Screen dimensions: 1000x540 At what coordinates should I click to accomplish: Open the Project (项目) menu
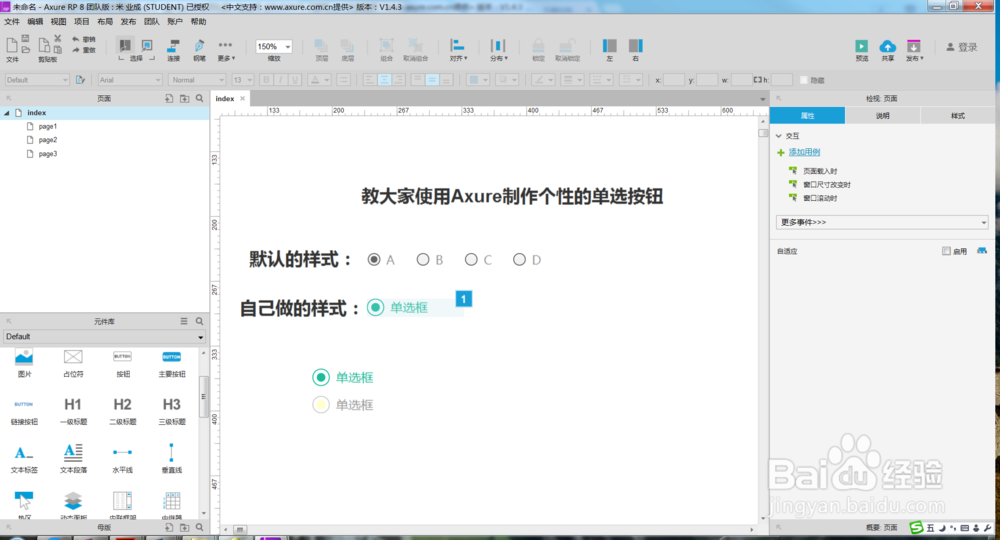click(x=82, y=22)
